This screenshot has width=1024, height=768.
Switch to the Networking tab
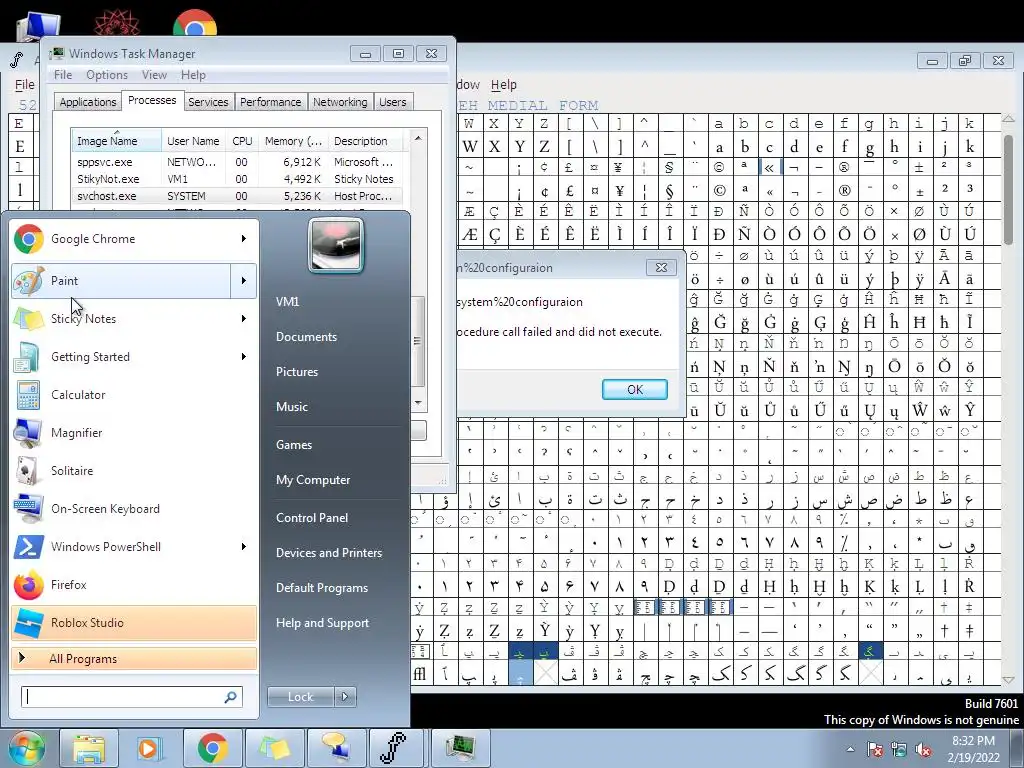tap(340, 102)
